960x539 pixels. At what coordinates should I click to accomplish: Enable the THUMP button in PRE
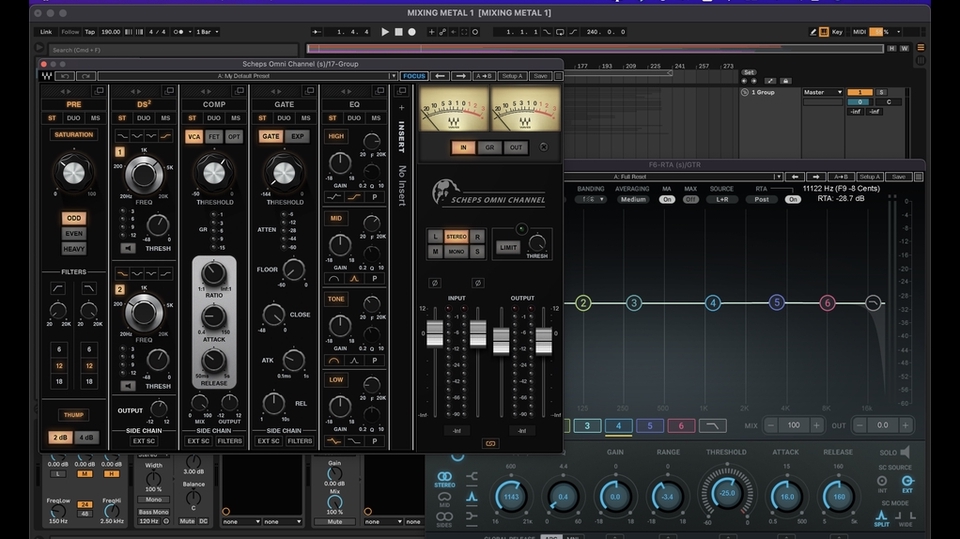click(x=73, y=415)
